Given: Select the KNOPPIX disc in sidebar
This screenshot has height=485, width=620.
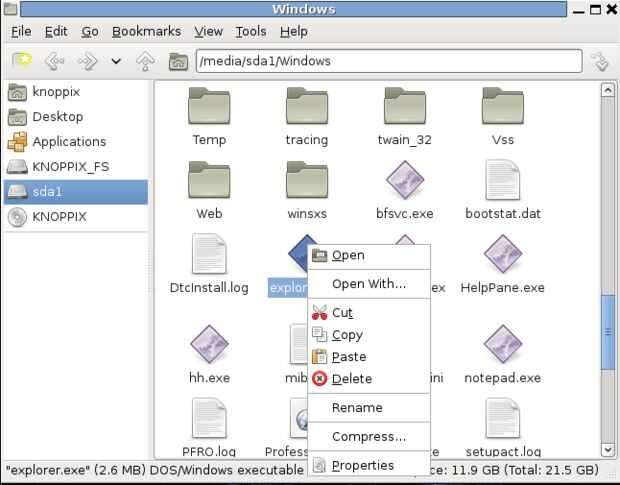Looking at the screenshot, I should coord(76,217).
